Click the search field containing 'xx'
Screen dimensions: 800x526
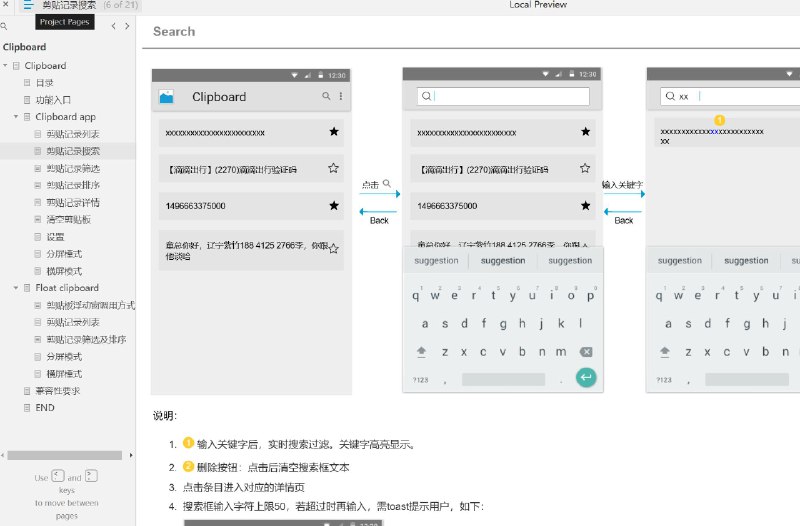[x=730, y=96]
